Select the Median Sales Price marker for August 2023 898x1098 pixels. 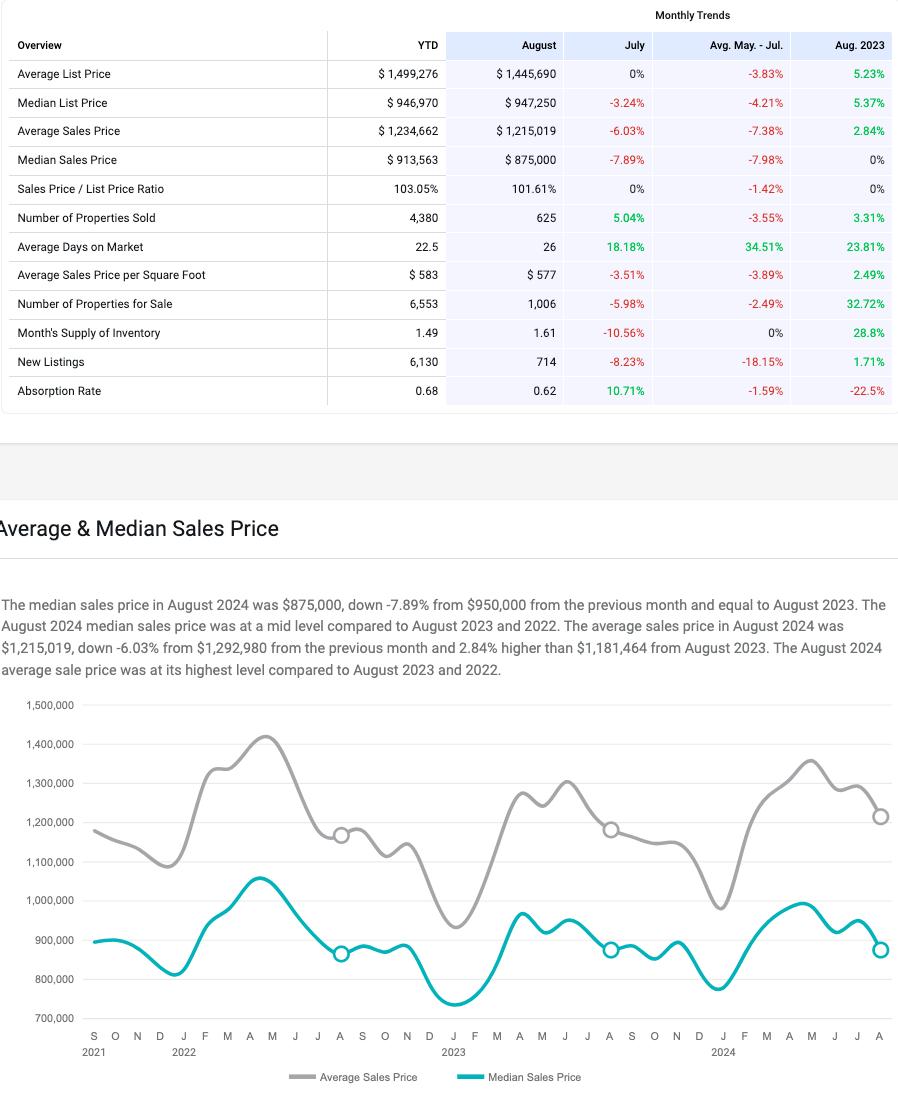611,950
